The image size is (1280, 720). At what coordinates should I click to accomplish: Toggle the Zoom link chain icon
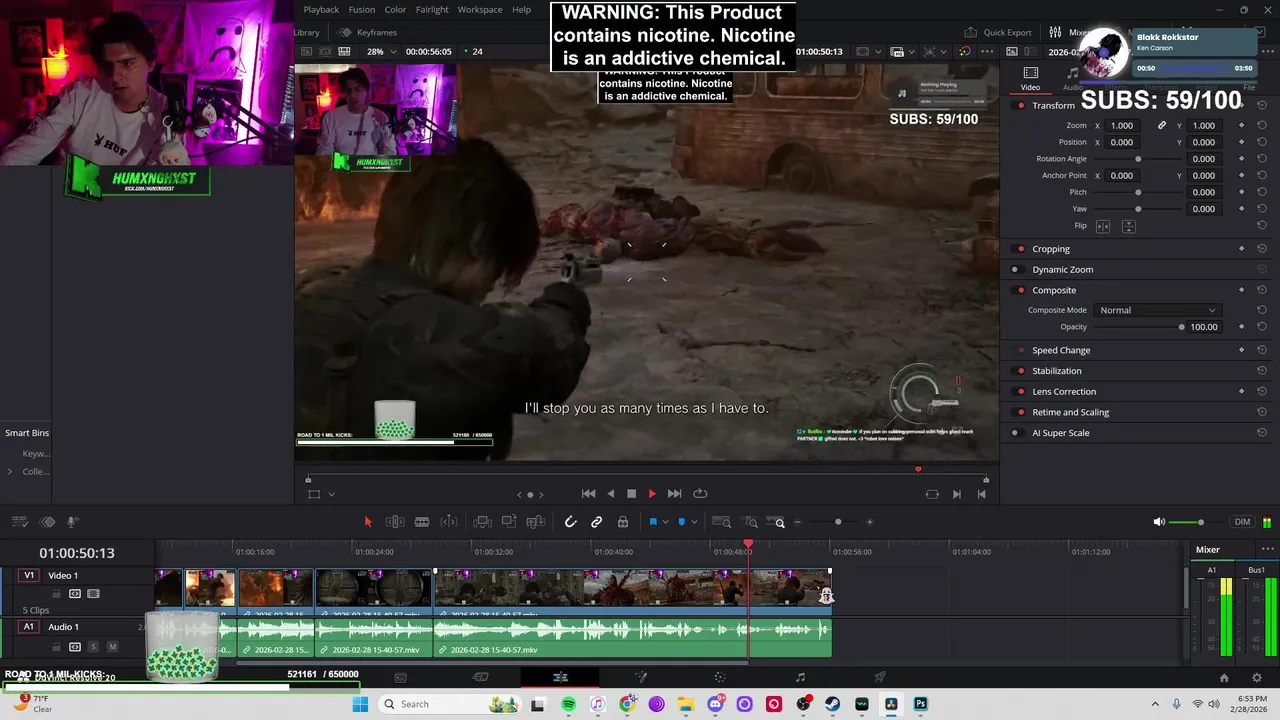click(x=1162, y=126)
